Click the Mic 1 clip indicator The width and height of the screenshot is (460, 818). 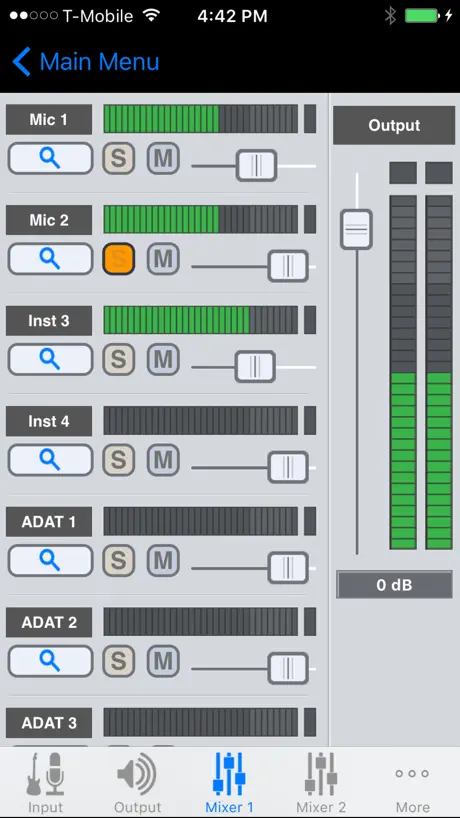310,119
